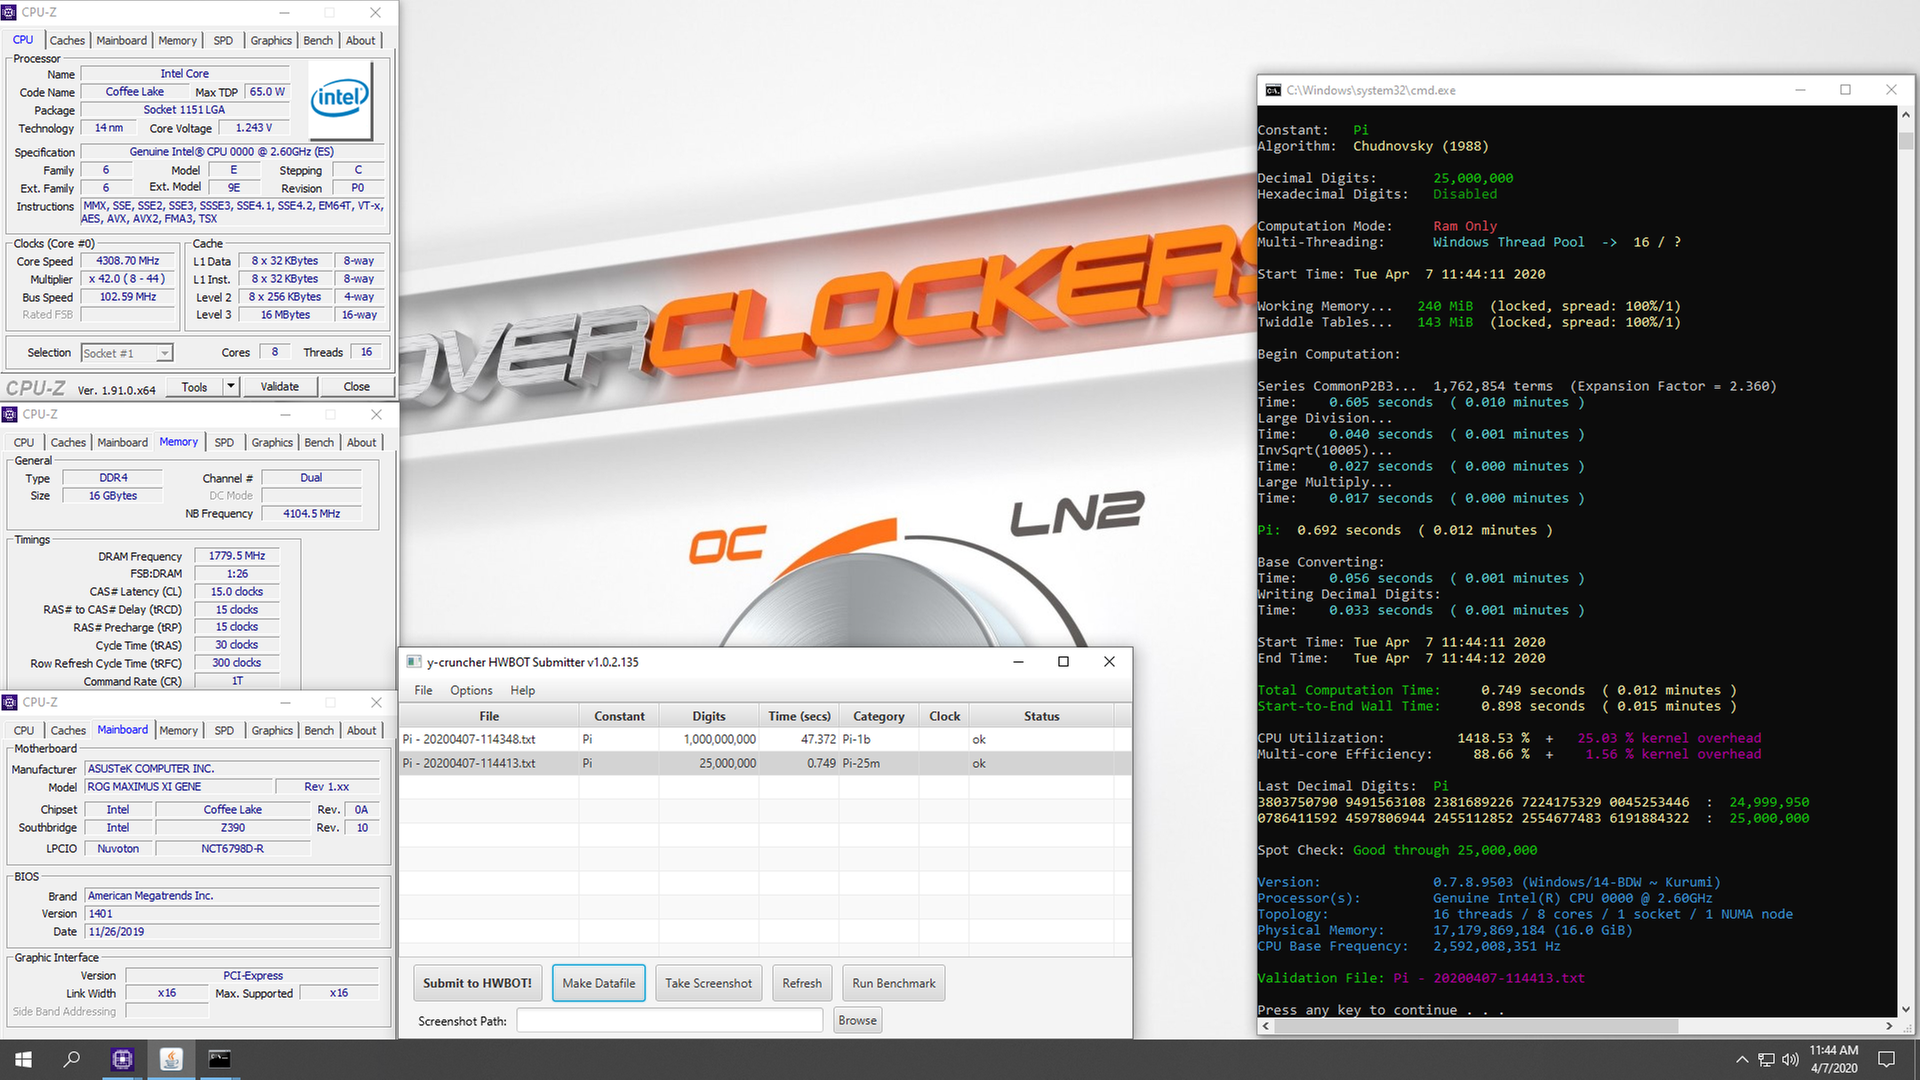Sort by Category column header
Screen dimensions: 1920x1080
[x=878, y=716]
